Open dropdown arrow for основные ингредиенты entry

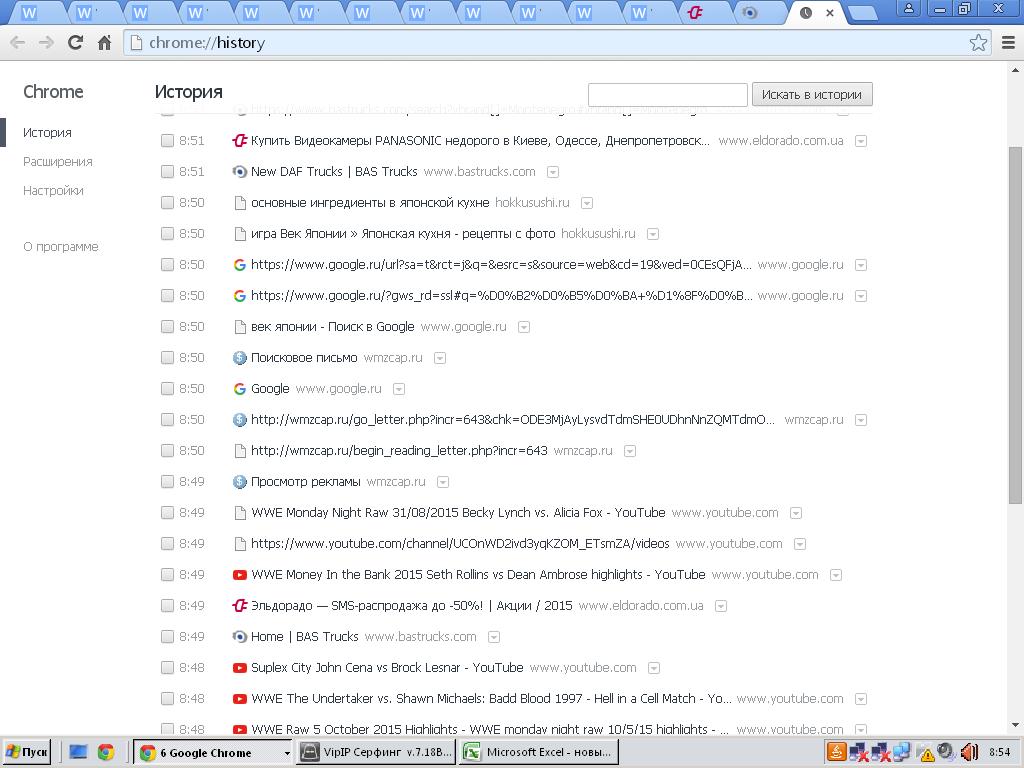[x=586, y=203]
